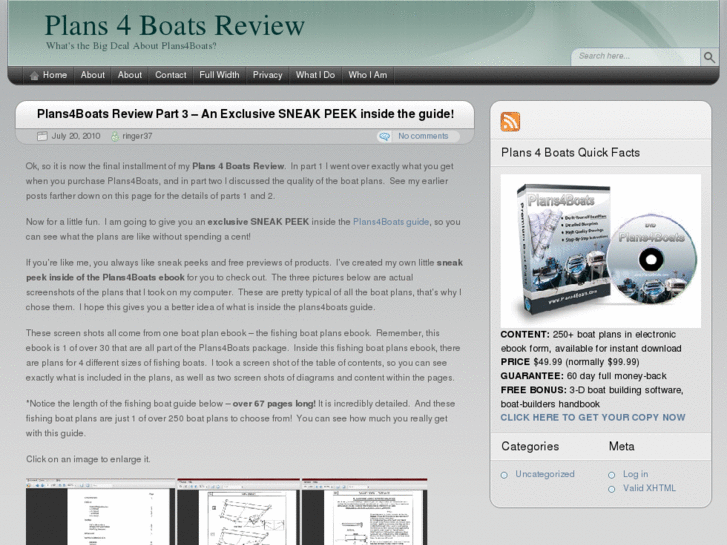The height and width of the screenshot is (545, 727).
Task: Click the home icon in navigation bar
Action: tap(34, 76)
